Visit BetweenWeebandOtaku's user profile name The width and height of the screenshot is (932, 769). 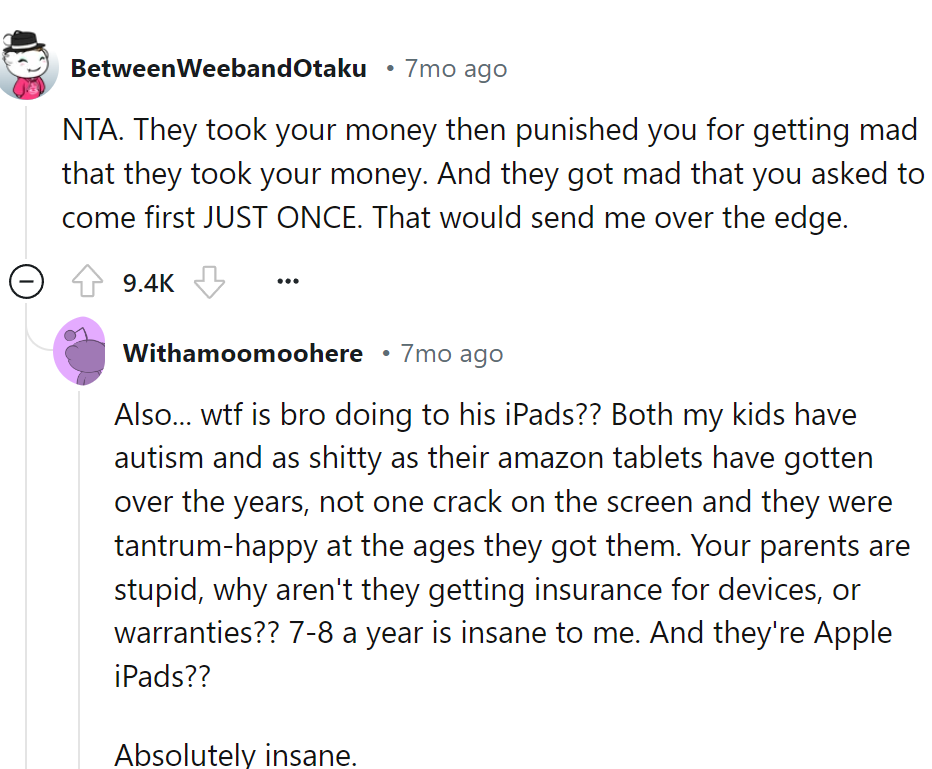[218, 69]
